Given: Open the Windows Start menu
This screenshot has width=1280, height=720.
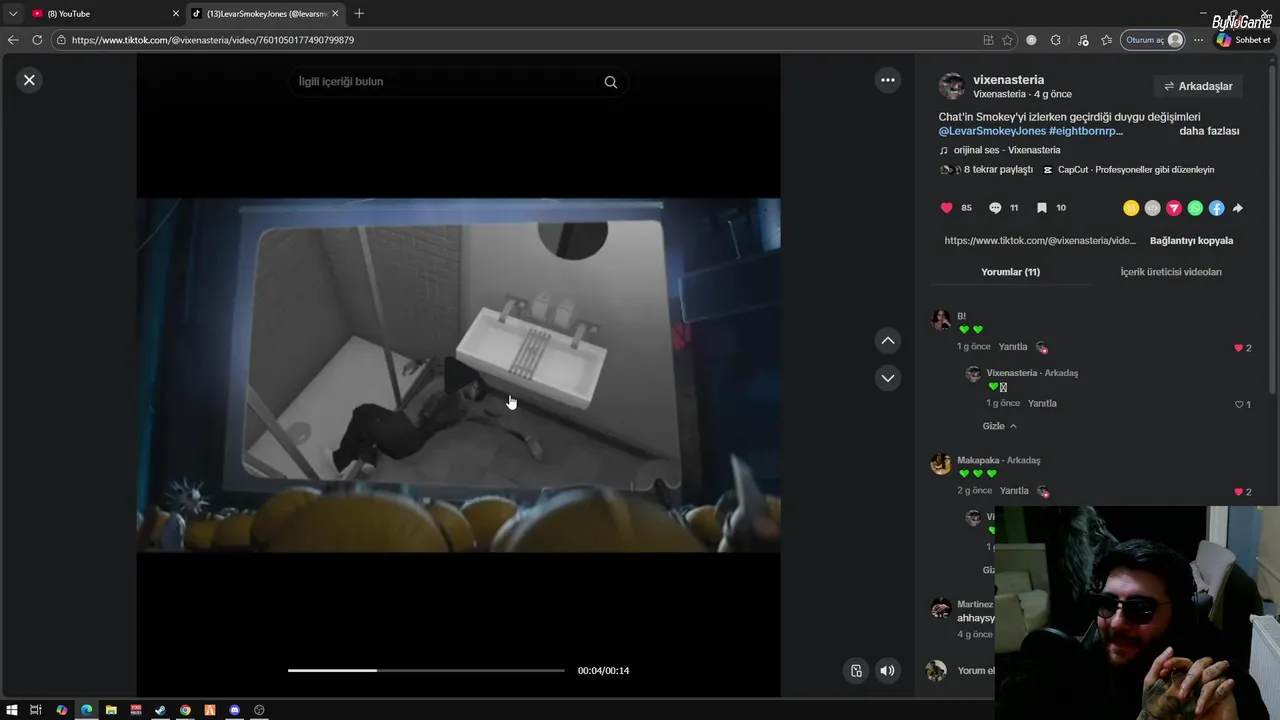Looking at the screenshot, I should pos(12,710).
